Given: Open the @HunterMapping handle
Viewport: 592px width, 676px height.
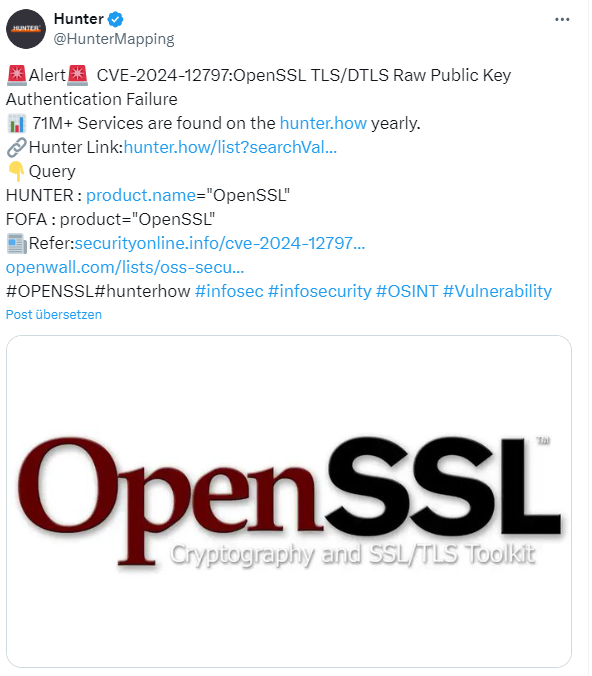Looking at the screenshot, I should point(114,39).
